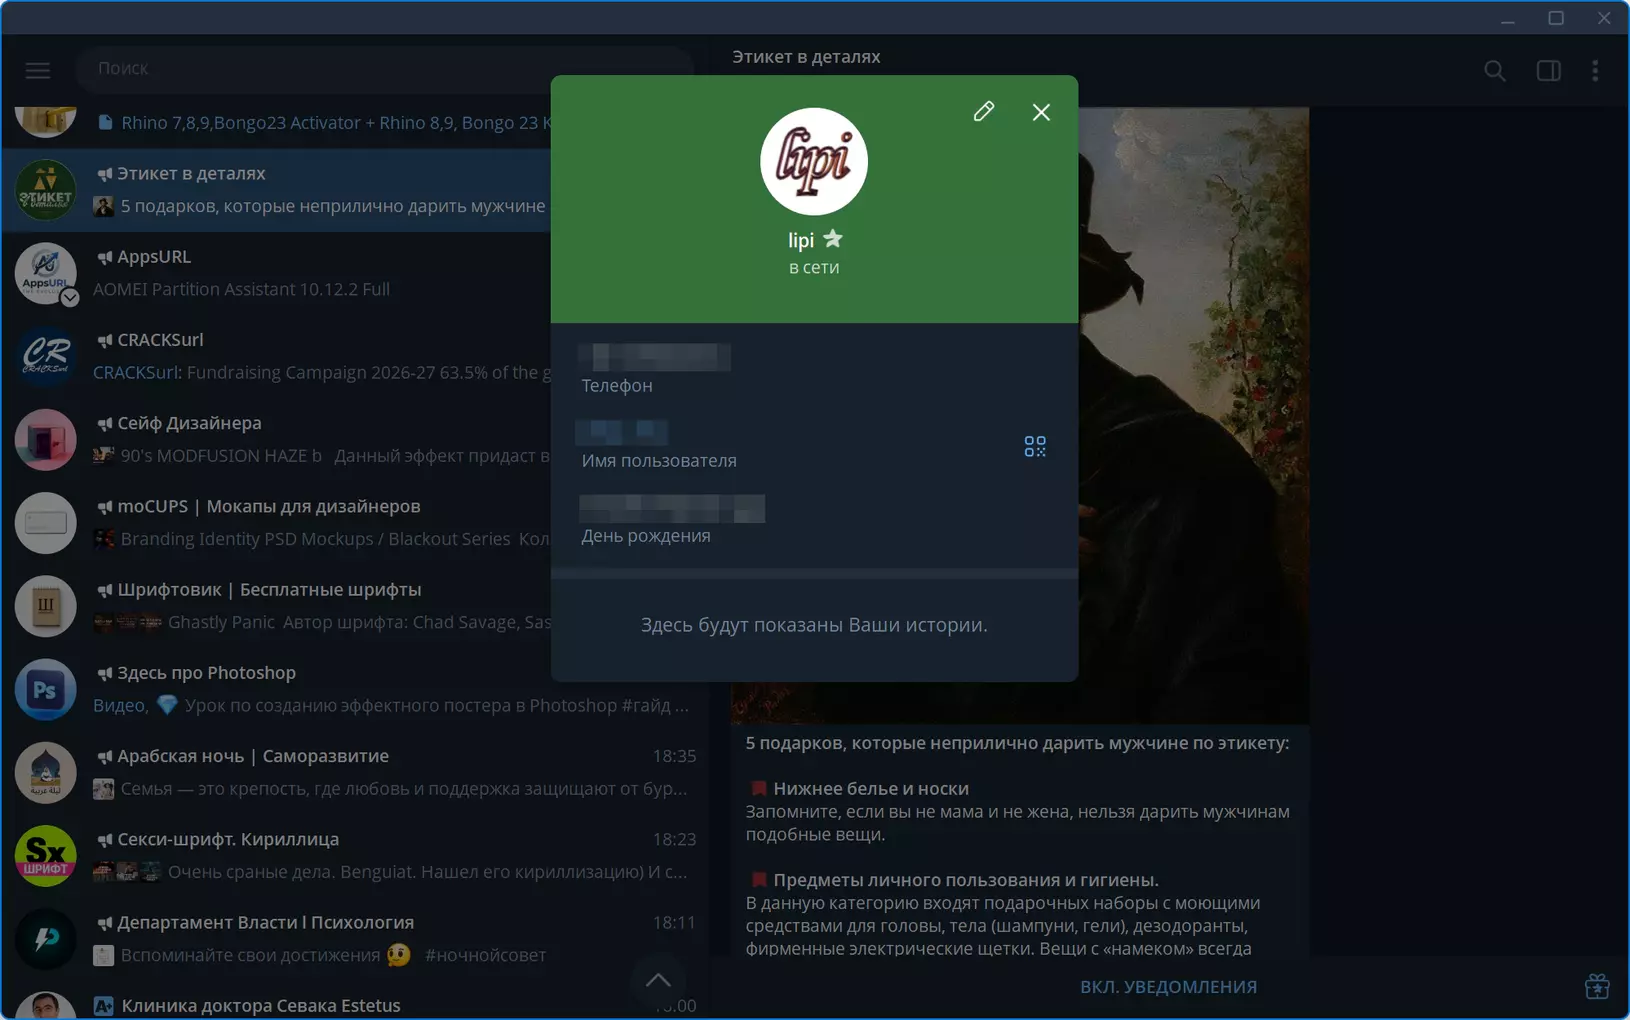This screenshot has height=1020, width=1630.
Task: Click the scroll-up chevron button
Action: click(658, 980)
